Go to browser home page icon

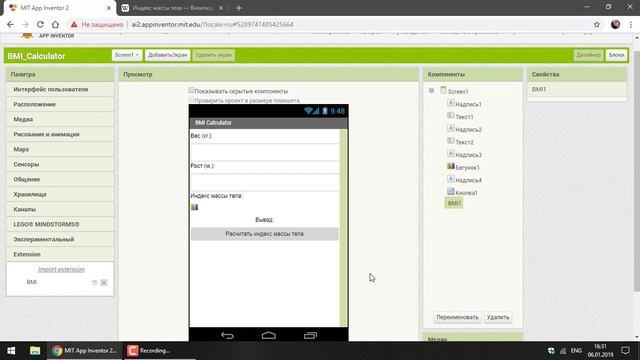point(56,24)
